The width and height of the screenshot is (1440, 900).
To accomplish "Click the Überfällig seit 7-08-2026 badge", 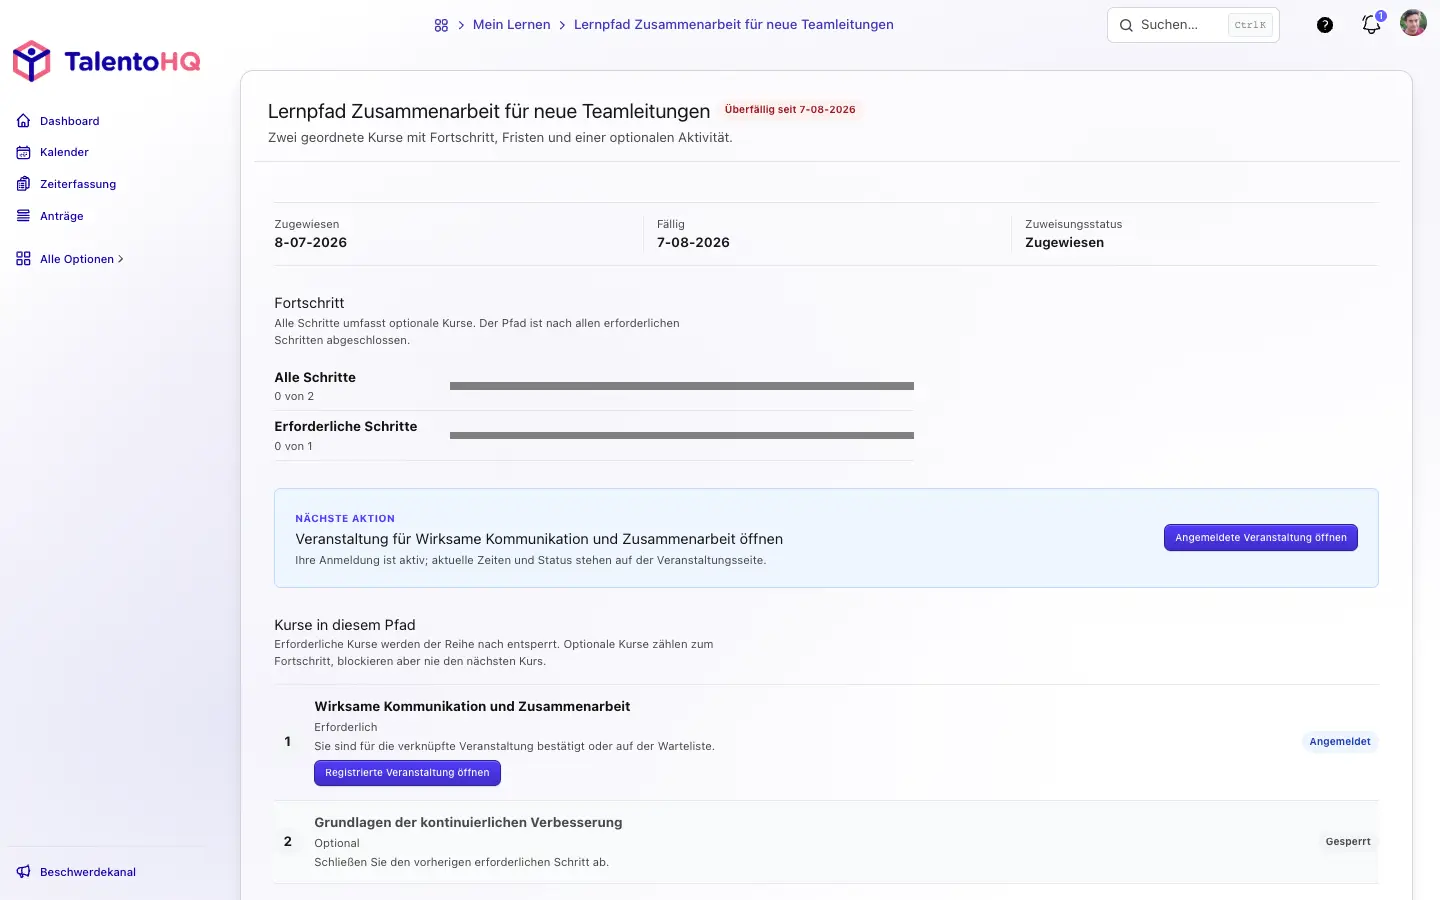I will tap(790, 110).
